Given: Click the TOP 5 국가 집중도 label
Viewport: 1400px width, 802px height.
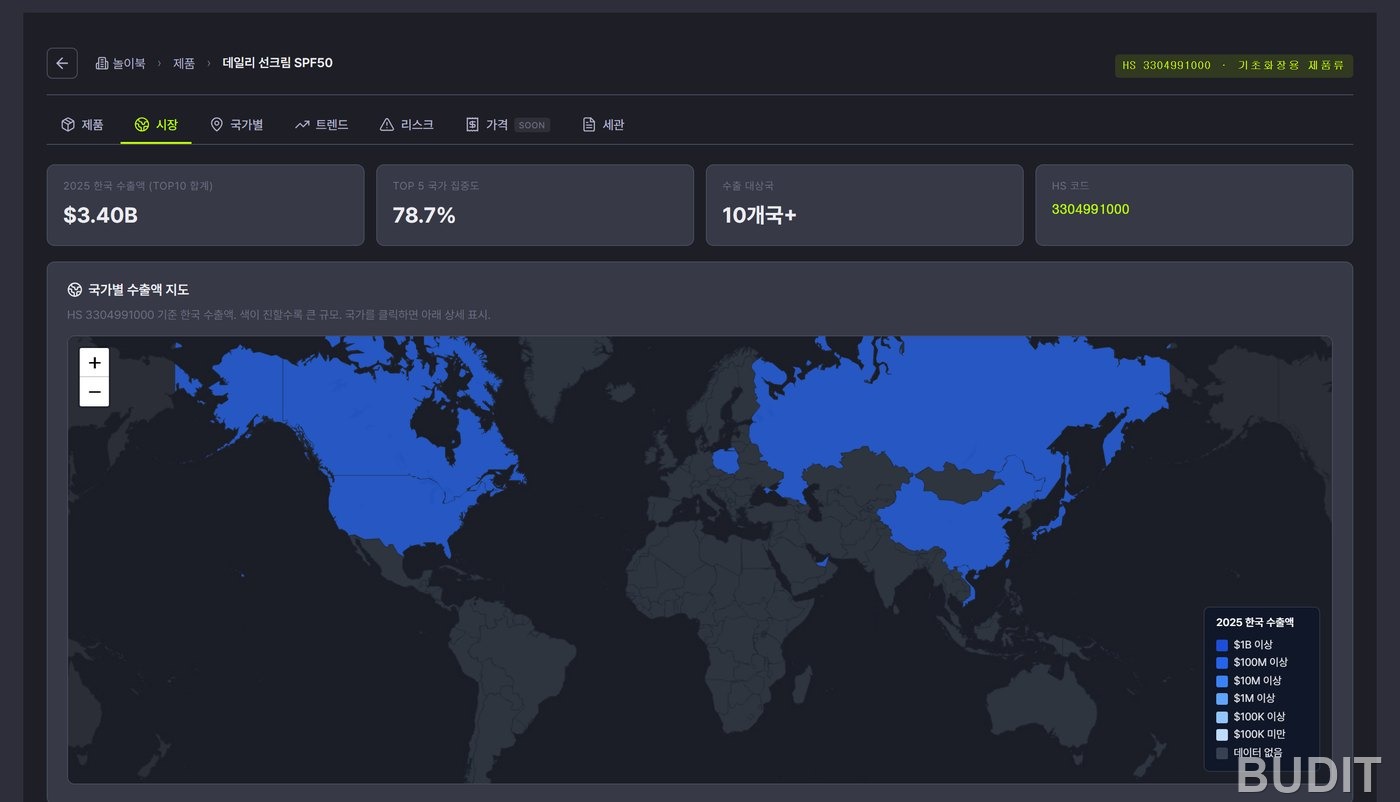Looking at the screenshot, I should coord(436,186).
